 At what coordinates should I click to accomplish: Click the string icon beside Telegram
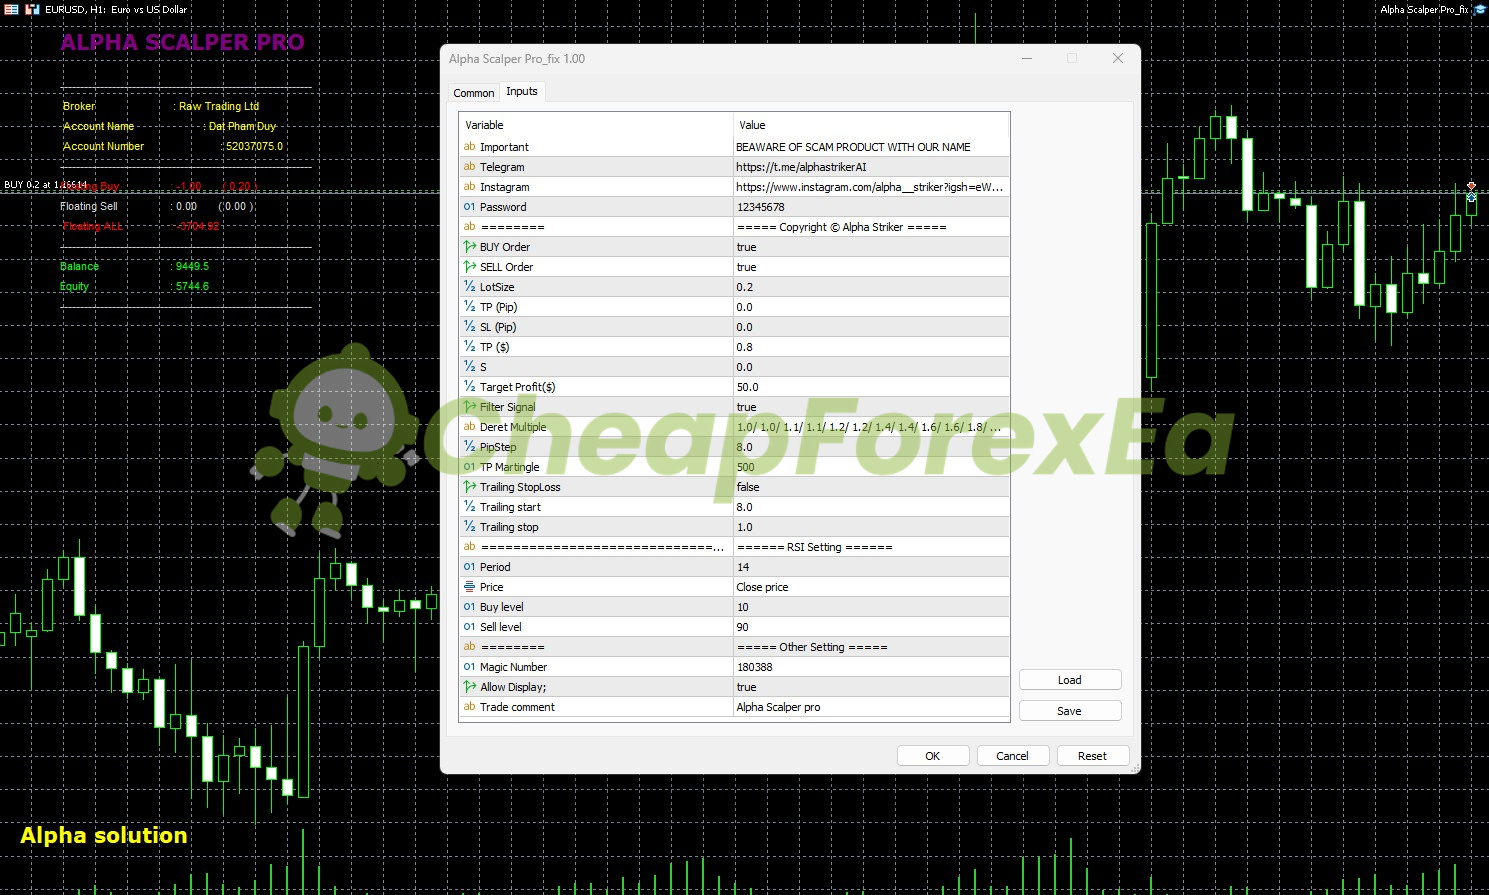[x=469, y=167]
